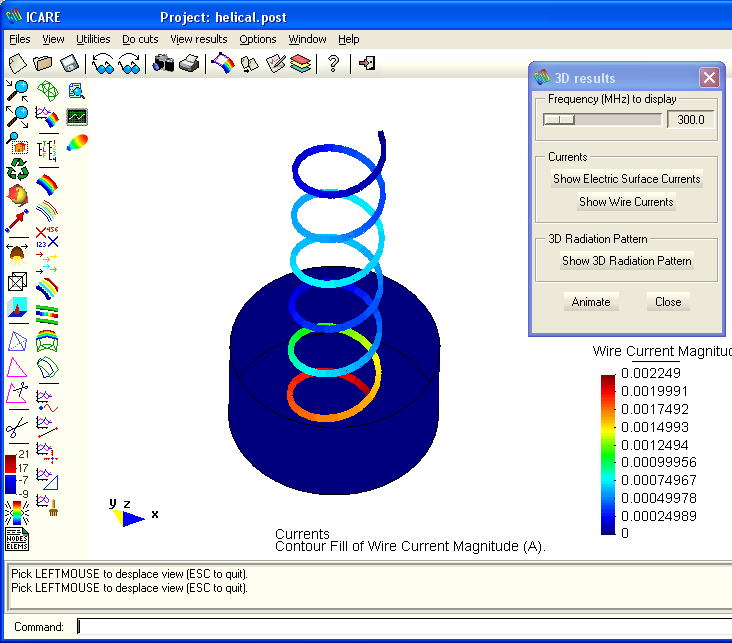This screenshot has width=732, height=643.
Task: Open the View results menu
Action: 199,39
